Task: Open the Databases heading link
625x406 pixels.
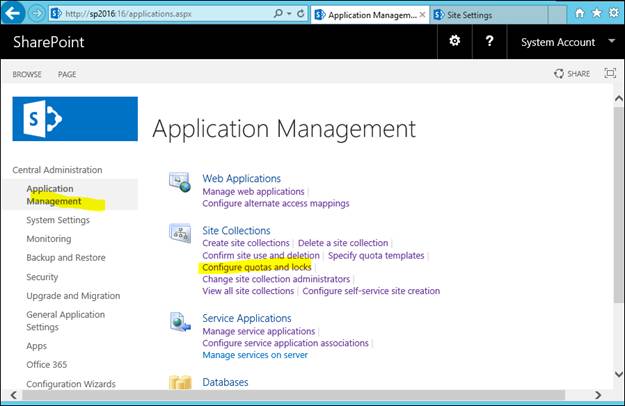Action: (225, 382)
